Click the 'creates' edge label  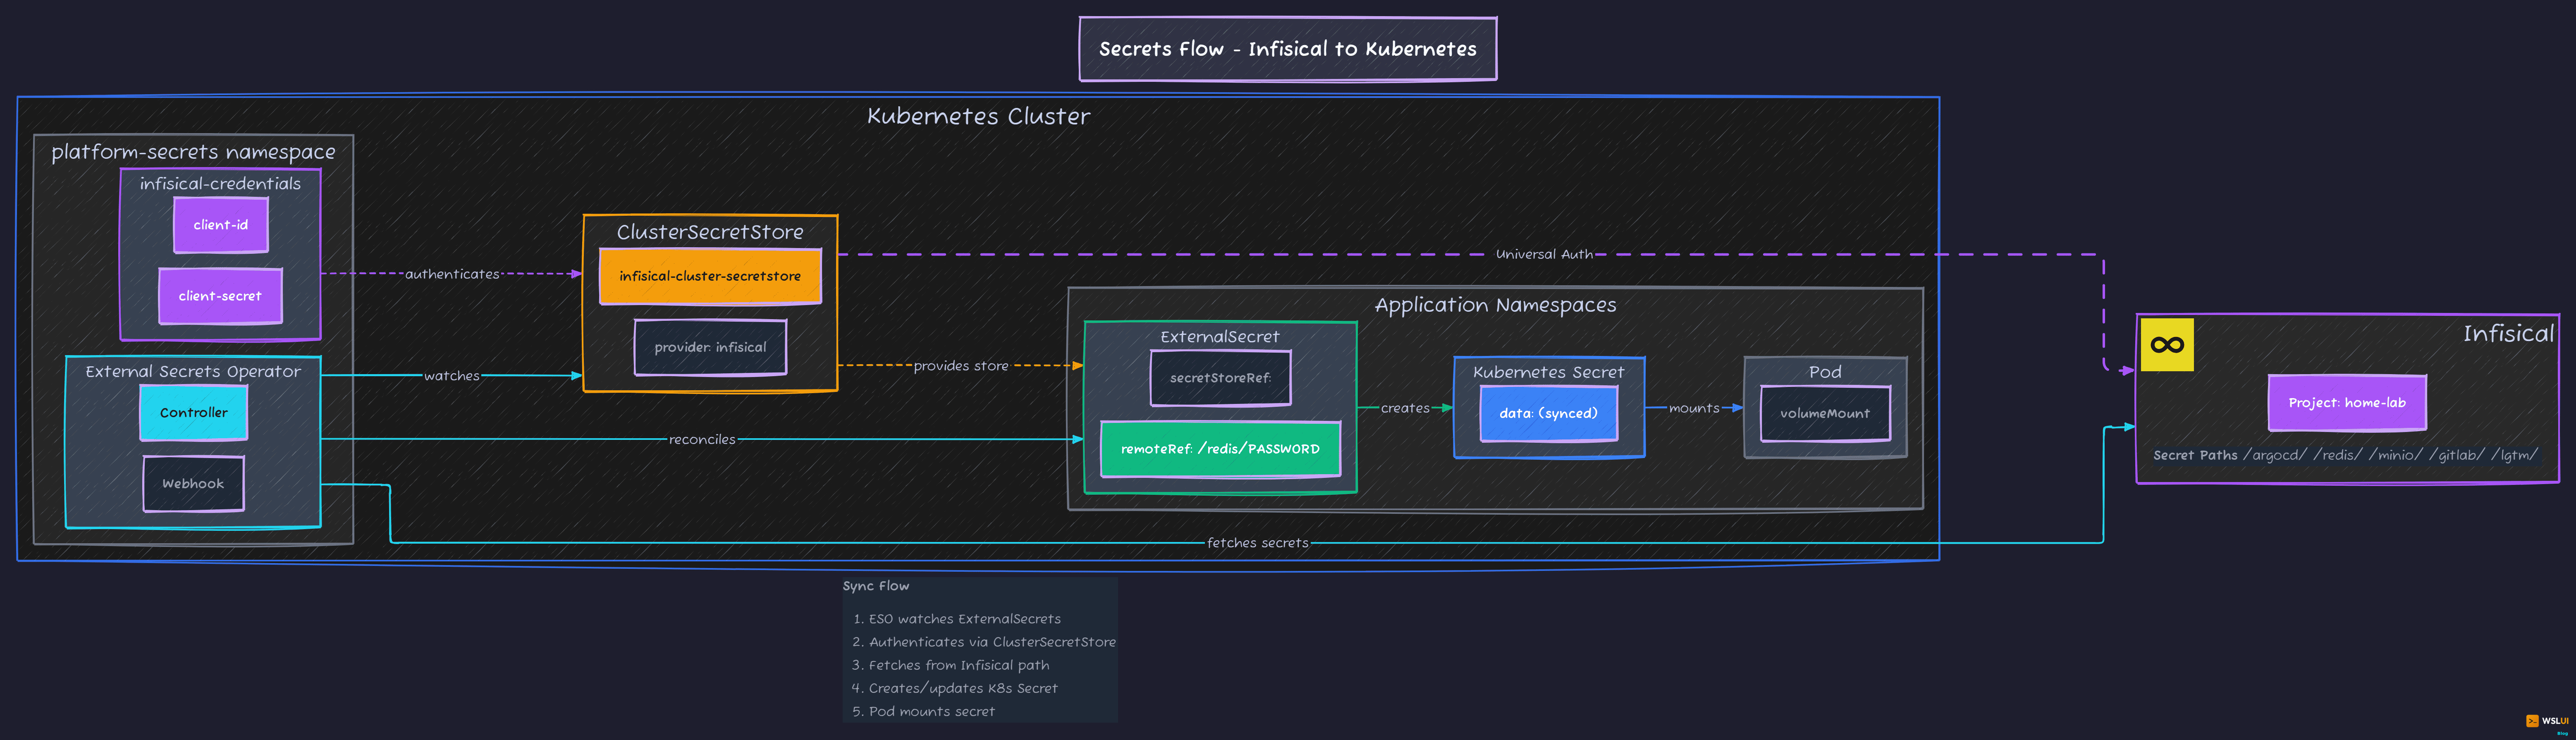(1405, 408)
